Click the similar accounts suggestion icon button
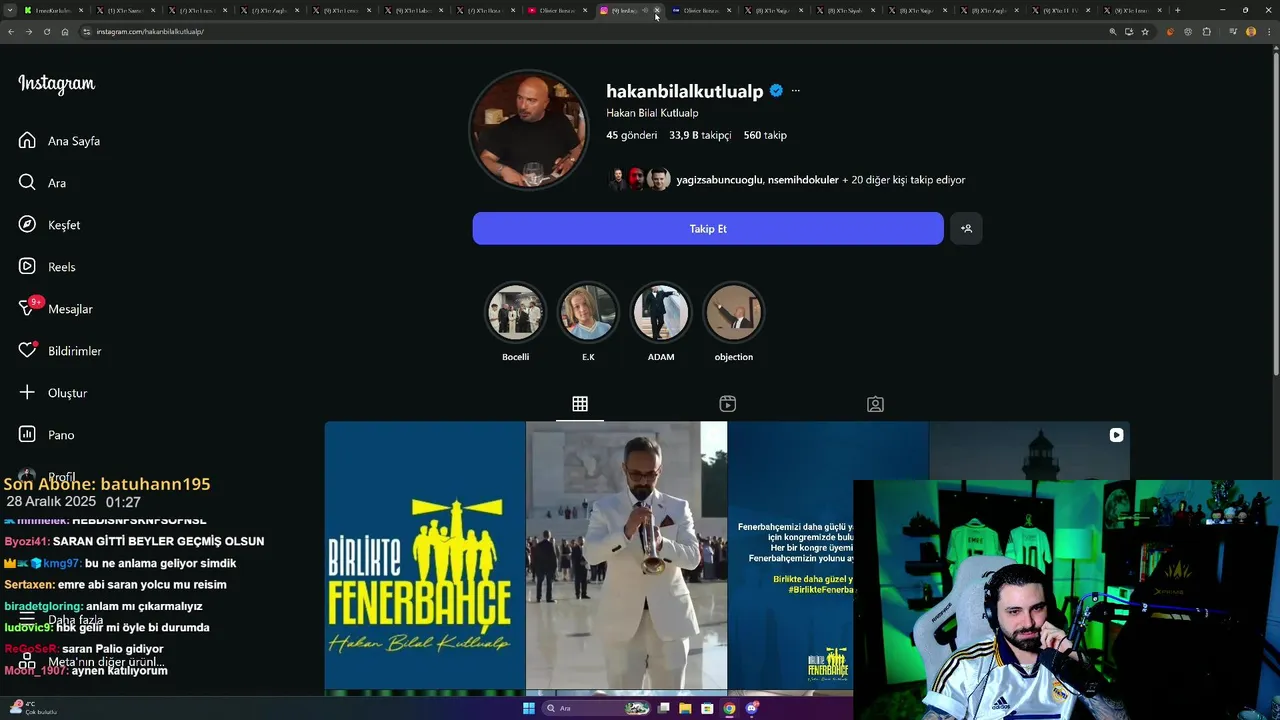 pos(966,228)
